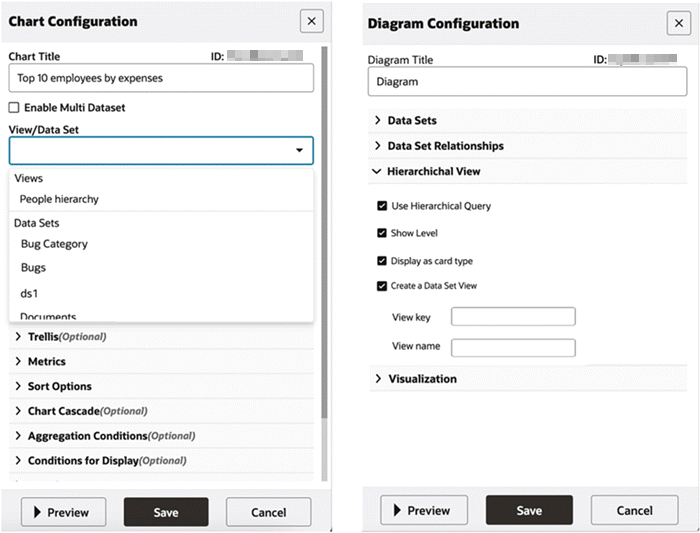Uncheck Use Hierarchical Query
The image size is (700, 533).
[x=381, y=206]
